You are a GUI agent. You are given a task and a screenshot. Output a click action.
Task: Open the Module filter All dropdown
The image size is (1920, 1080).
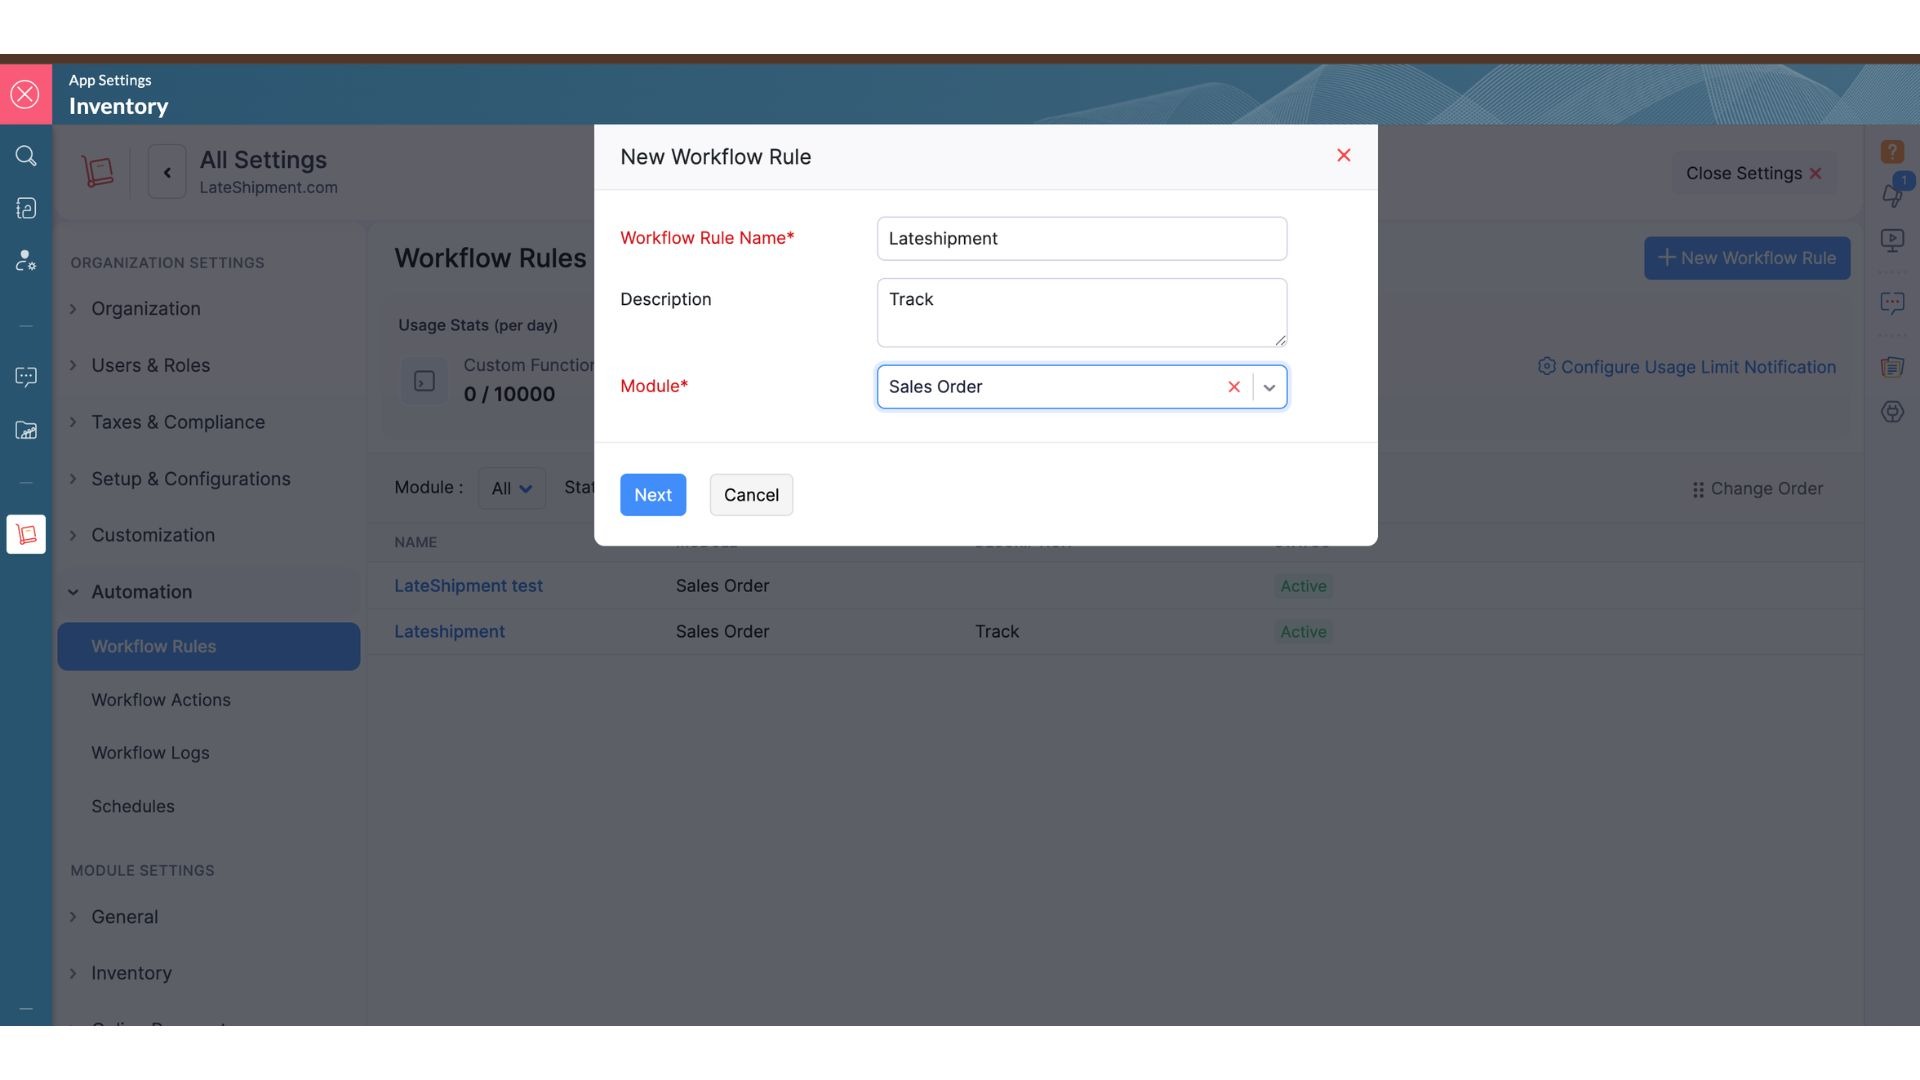pyautogui.click(x=511, y=488)
